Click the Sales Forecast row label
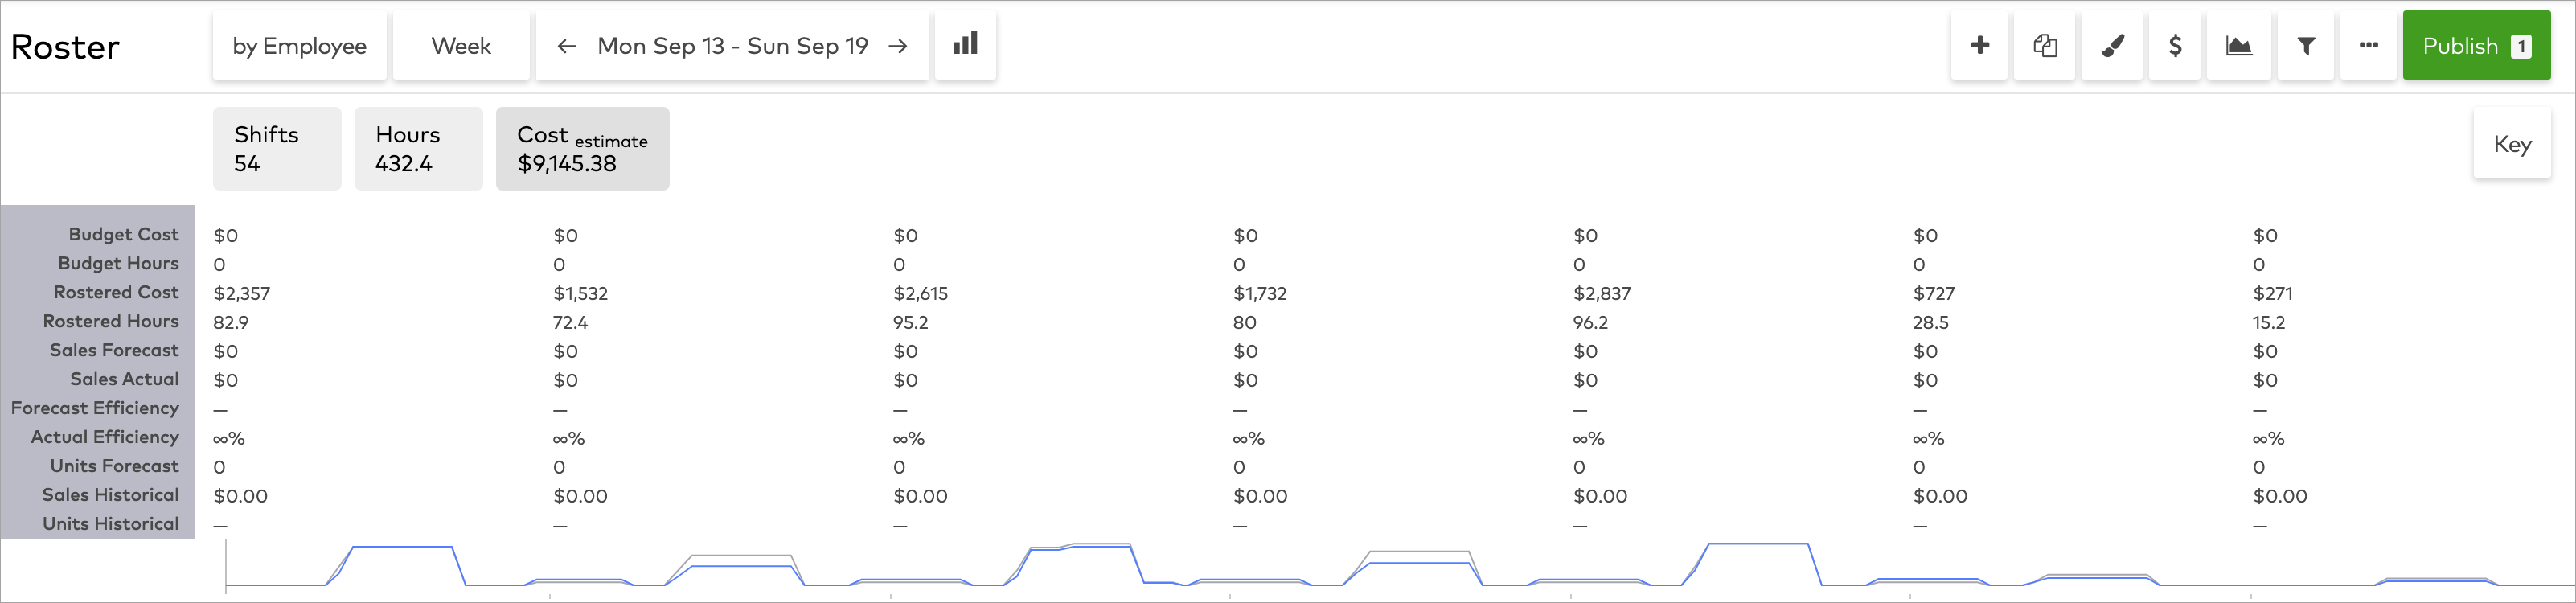Image resolution: width=2576 pixels, height=603 pixels. pos(114,350)
